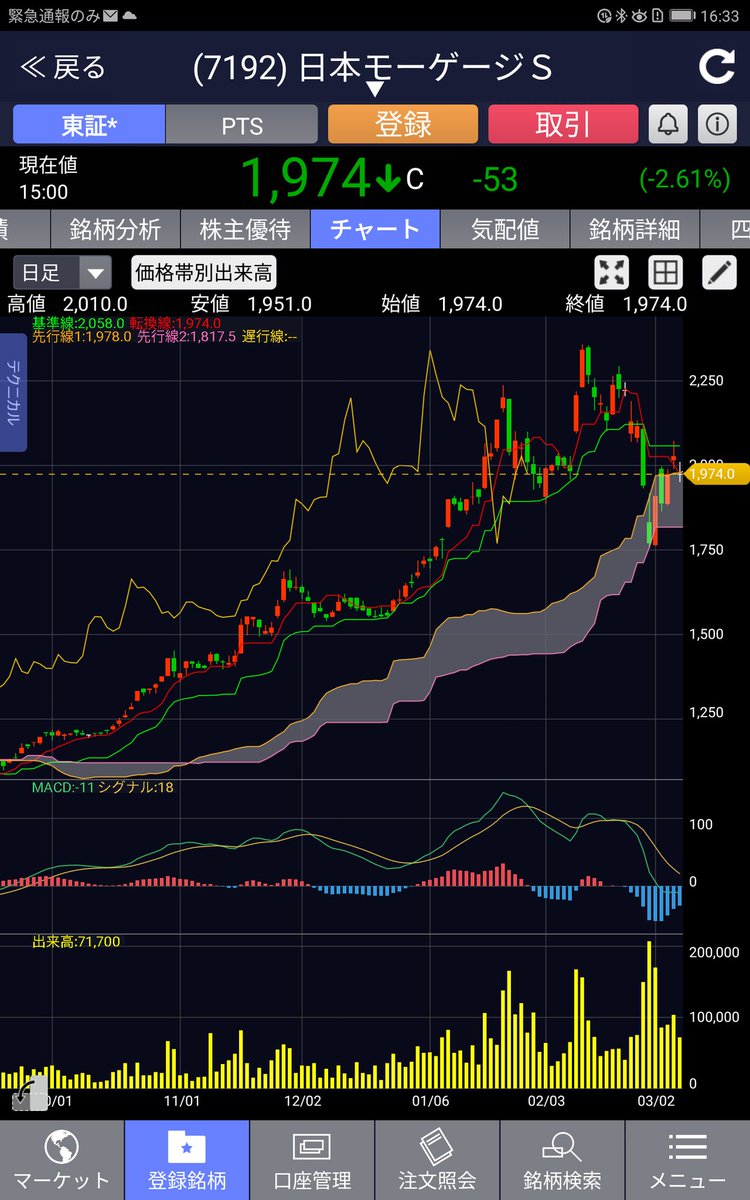The height and width of the screenshot is (1200, 750).
Task: Toggle 価格帯別出来高 display
Action: pyautogui.click(x=204, y=272)
